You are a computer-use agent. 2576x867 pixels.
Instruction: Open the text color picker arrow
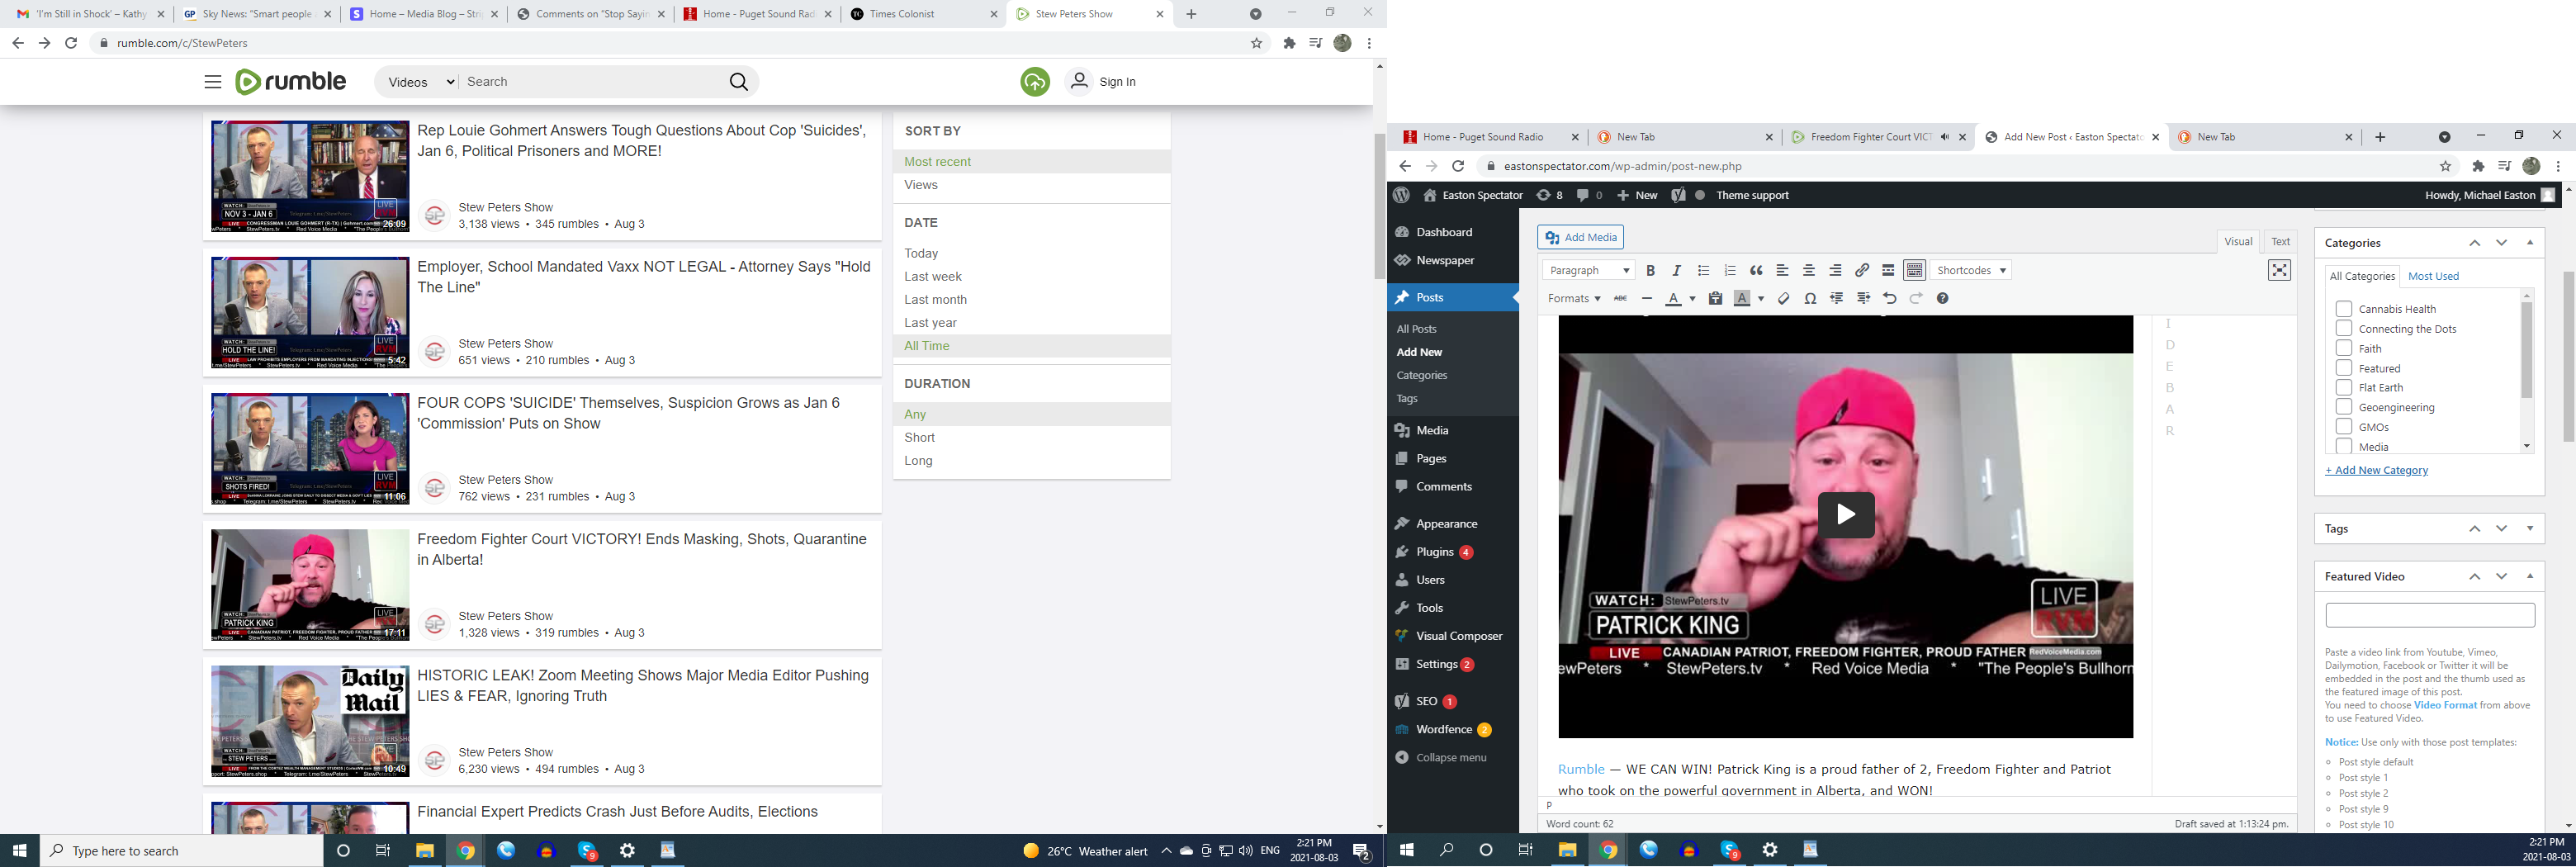[x=1692, y=299]
